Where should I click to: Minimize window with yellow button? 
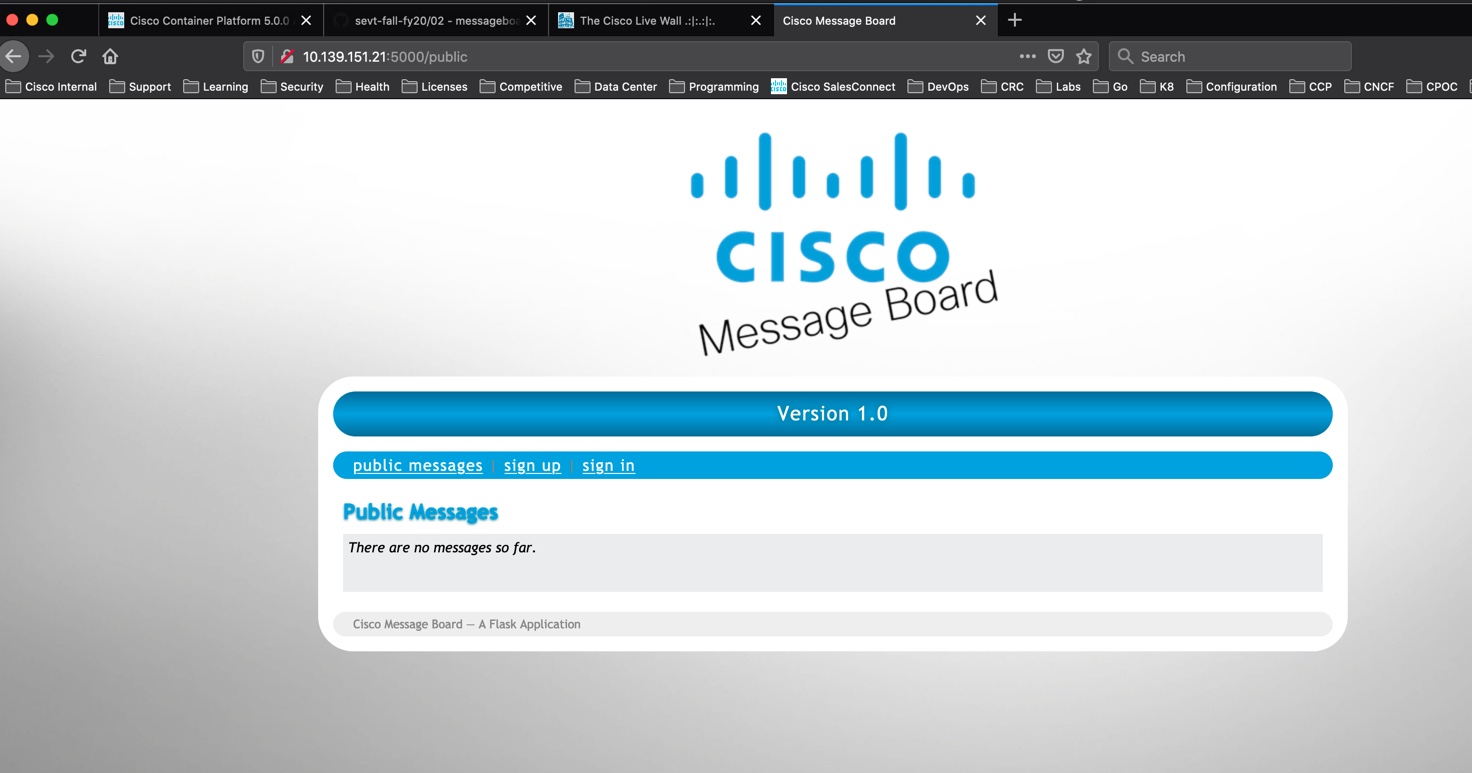[x=32, y=20]
